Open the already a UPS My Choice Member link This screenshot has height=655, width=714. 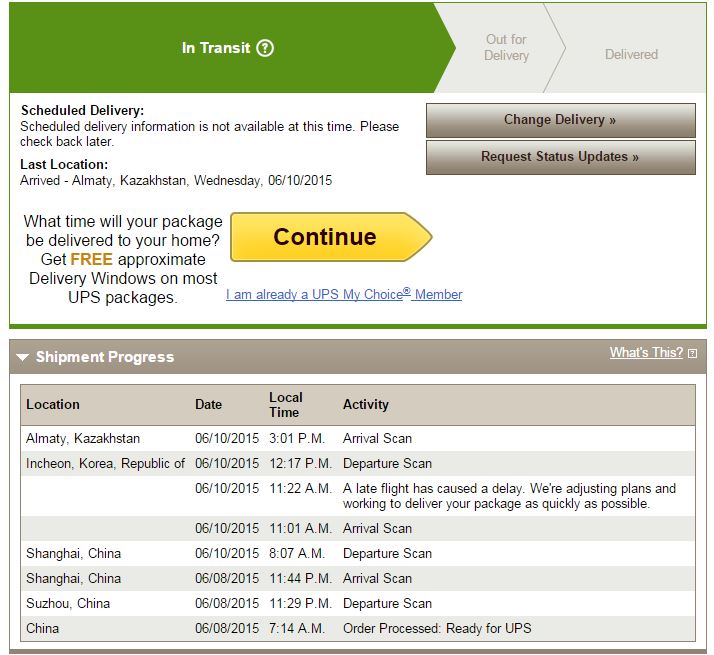pyautogui.click(x=344, y=295)
